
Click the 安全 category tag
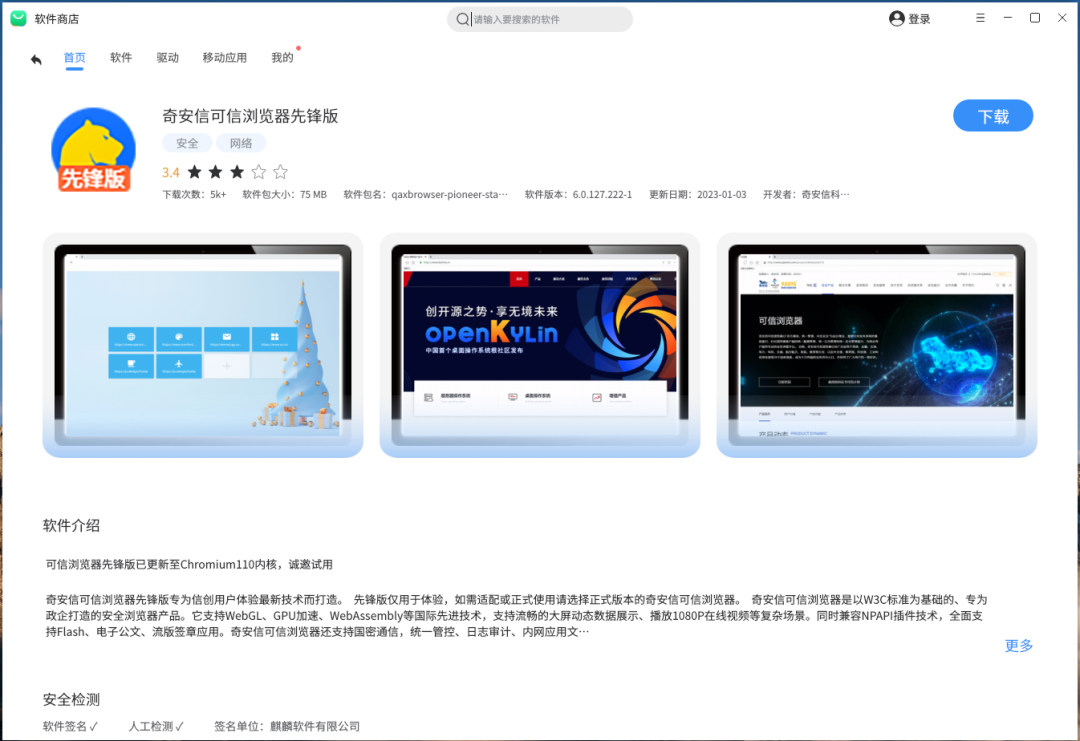[187, 143]
